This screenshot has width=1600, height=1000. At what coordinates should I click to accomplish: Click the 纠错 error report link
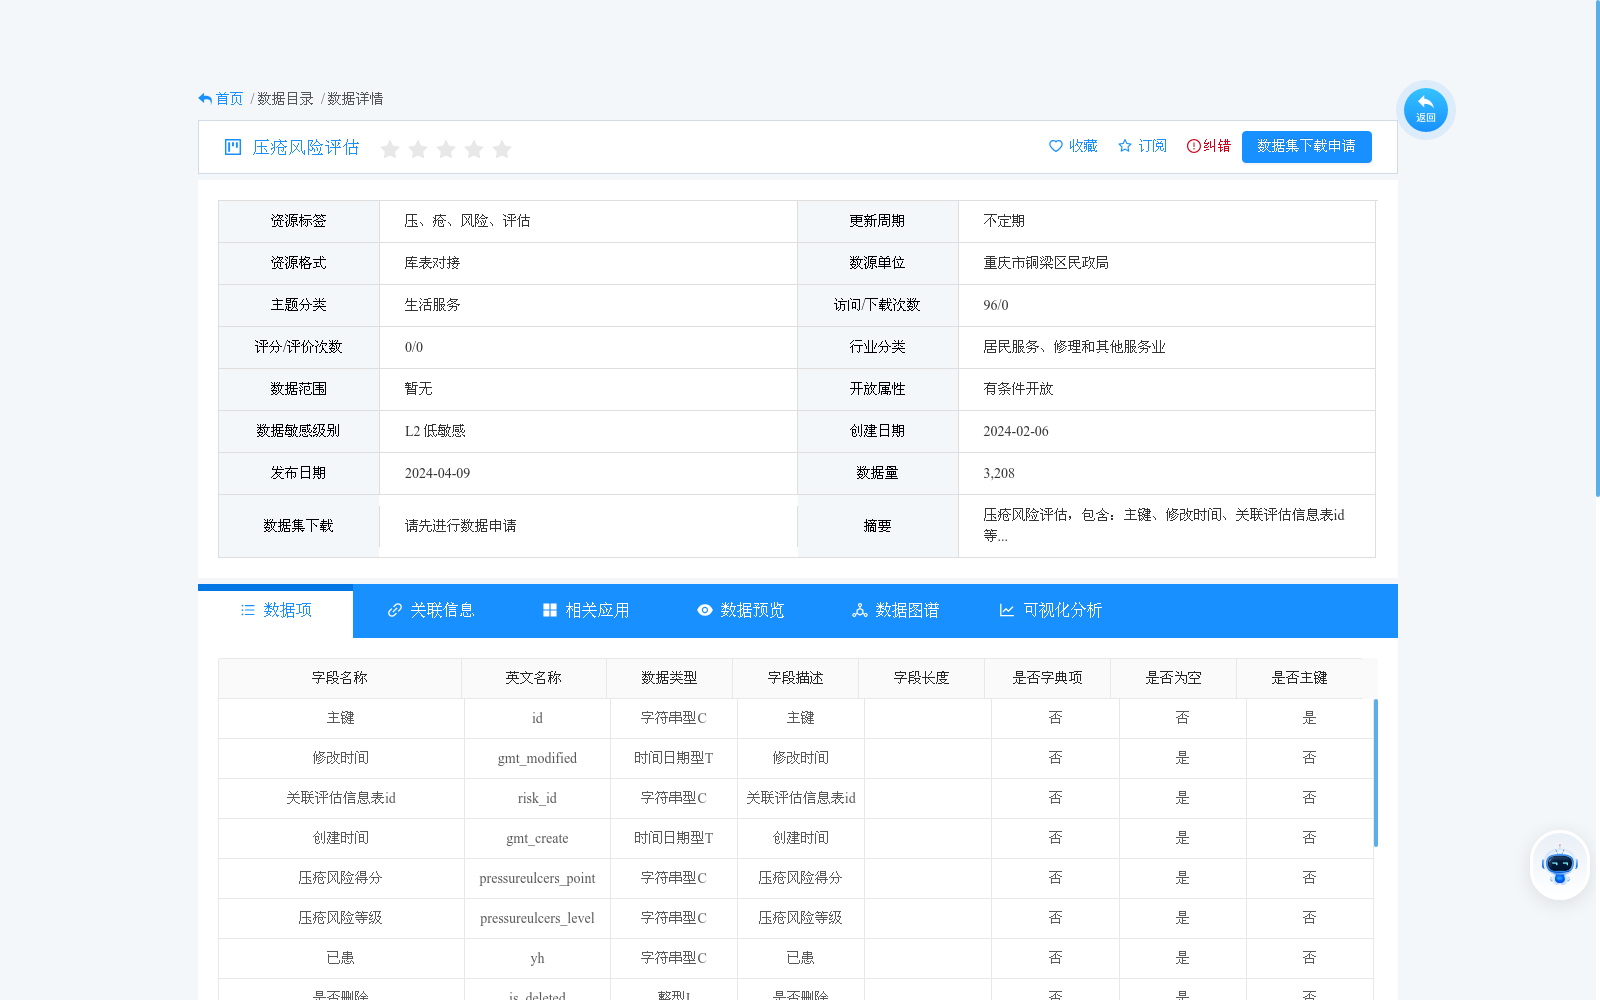pos(1208,146)
